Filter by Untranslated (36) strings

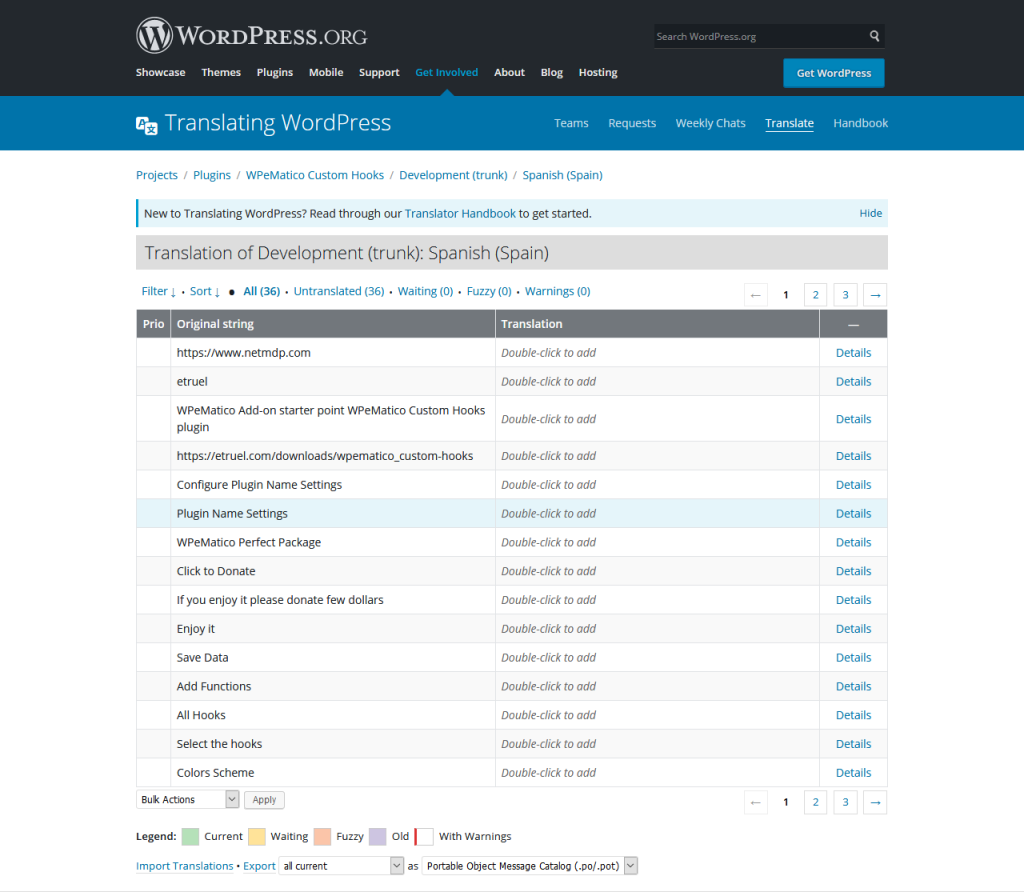[x=339, y=291]
